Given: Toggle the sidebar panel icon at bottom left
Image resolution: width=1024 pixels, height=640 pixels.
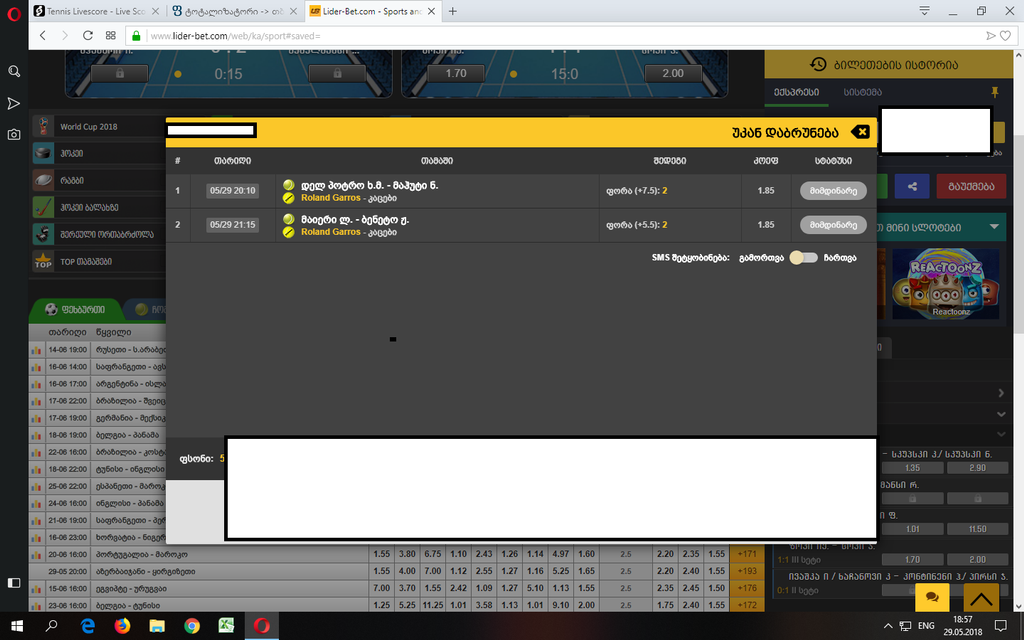Looking at the screenshot, I should 14,583.
